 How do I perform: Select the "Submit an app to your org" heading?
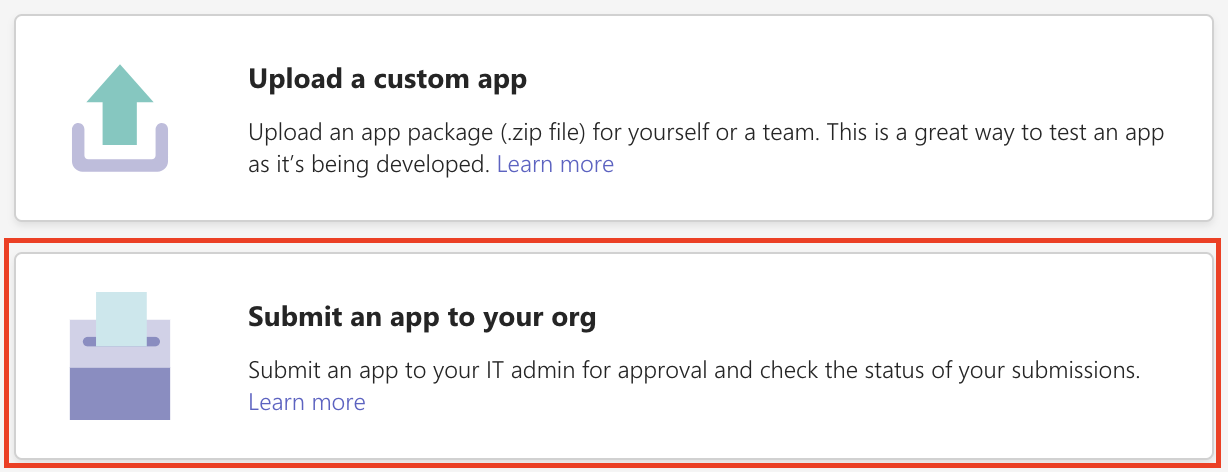[421, 318]
